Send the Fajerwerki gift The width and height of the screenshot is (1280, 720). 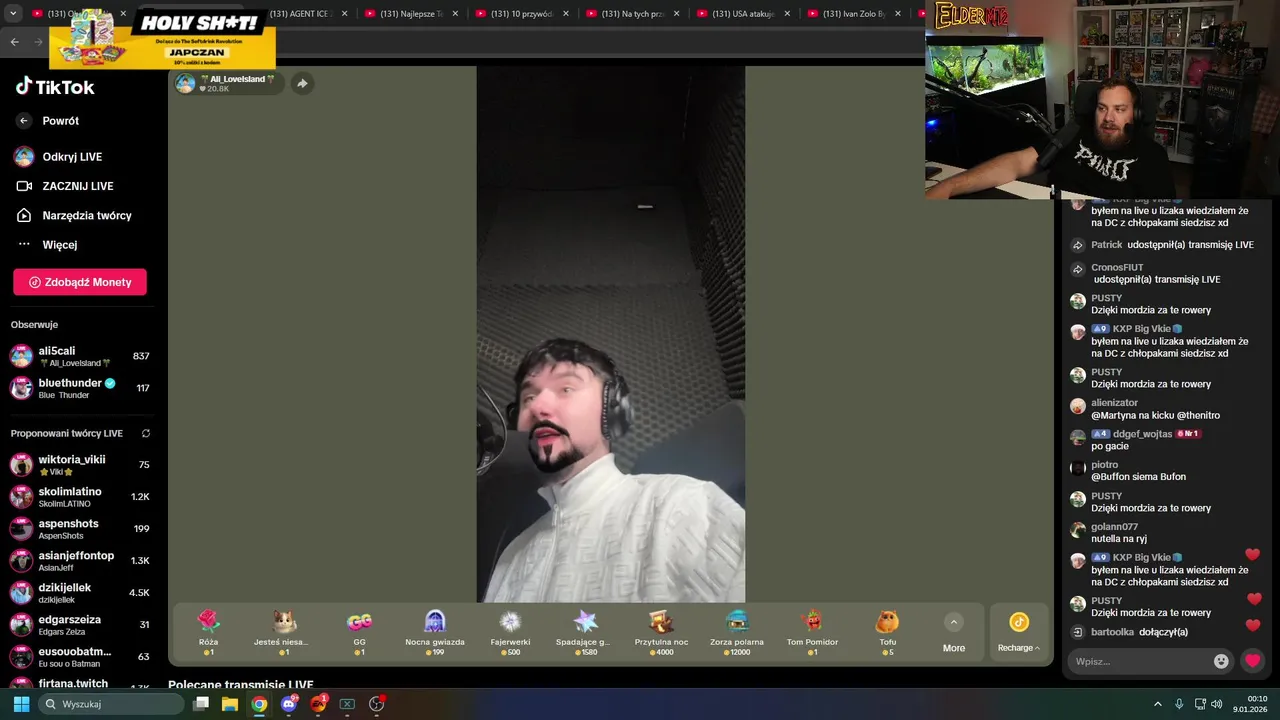(x=511, y=632)
